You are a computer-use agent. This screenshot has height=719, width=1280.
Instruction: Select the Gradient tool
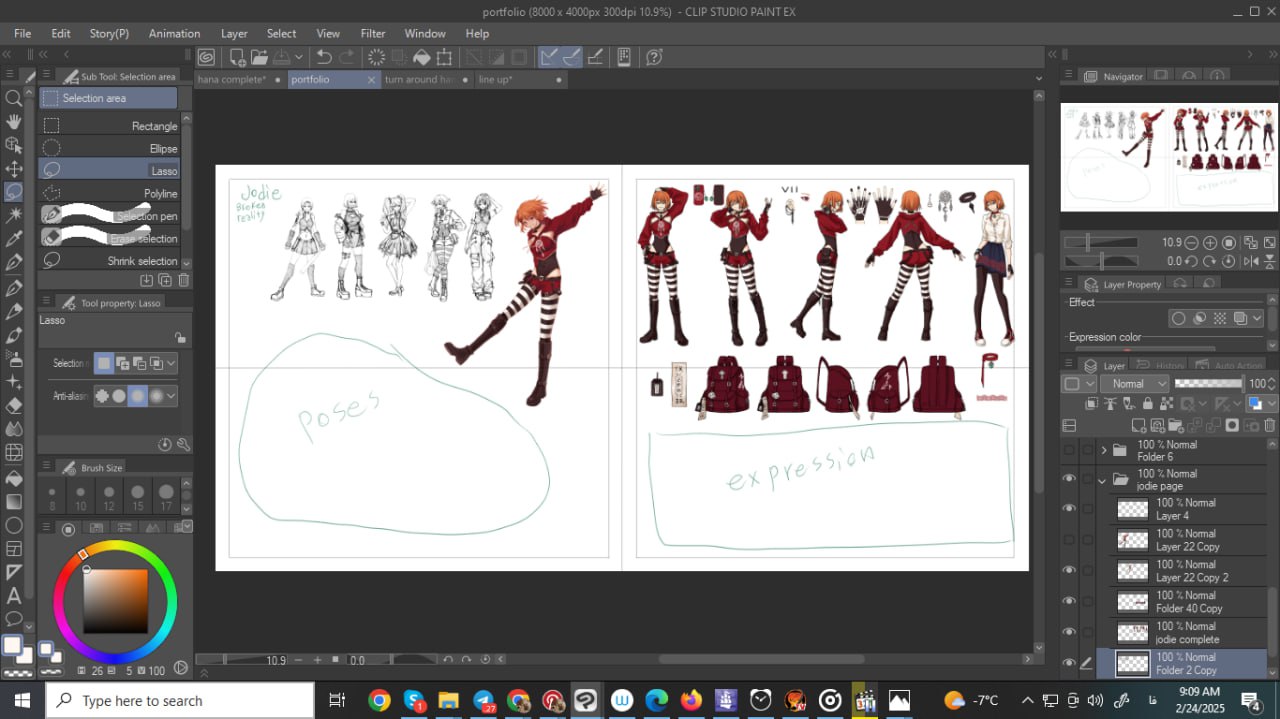tap(14, 501)
